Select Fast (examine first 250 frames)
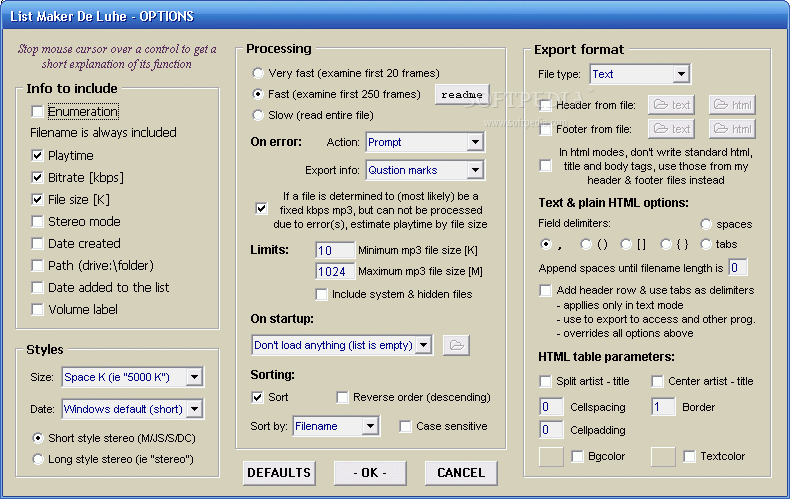790x499 pixels. coord(258,94)
